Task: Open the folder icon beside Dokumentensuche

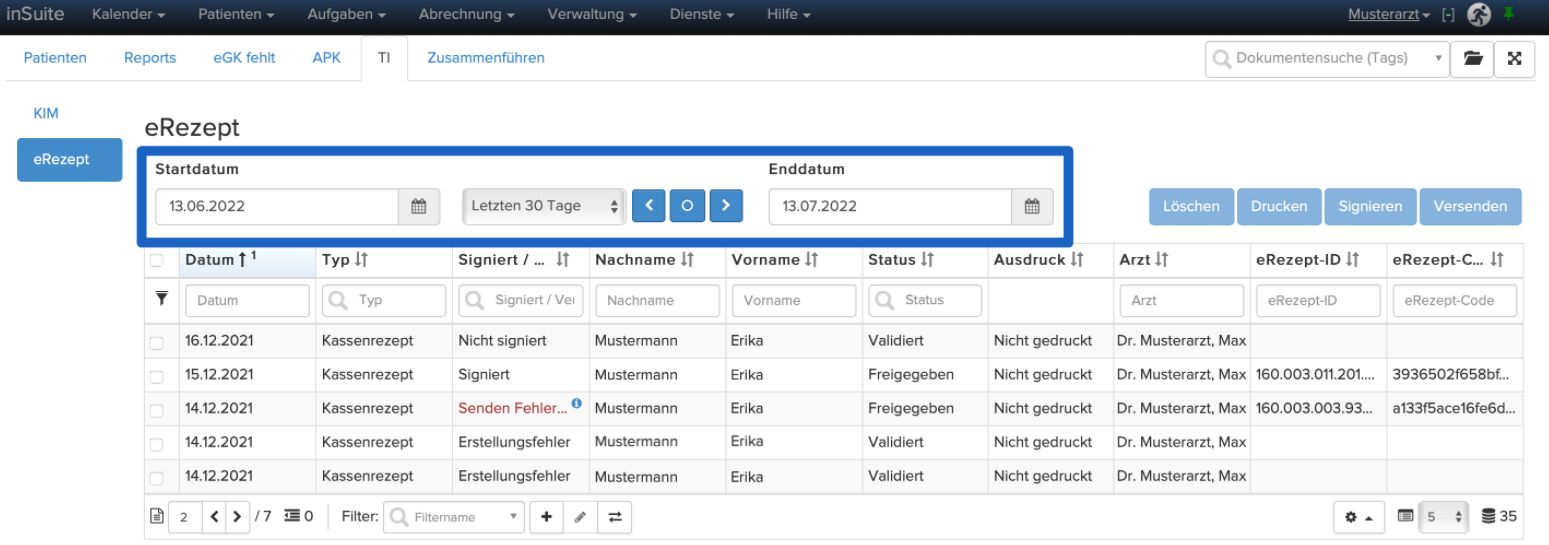Action: point(1473,59)
